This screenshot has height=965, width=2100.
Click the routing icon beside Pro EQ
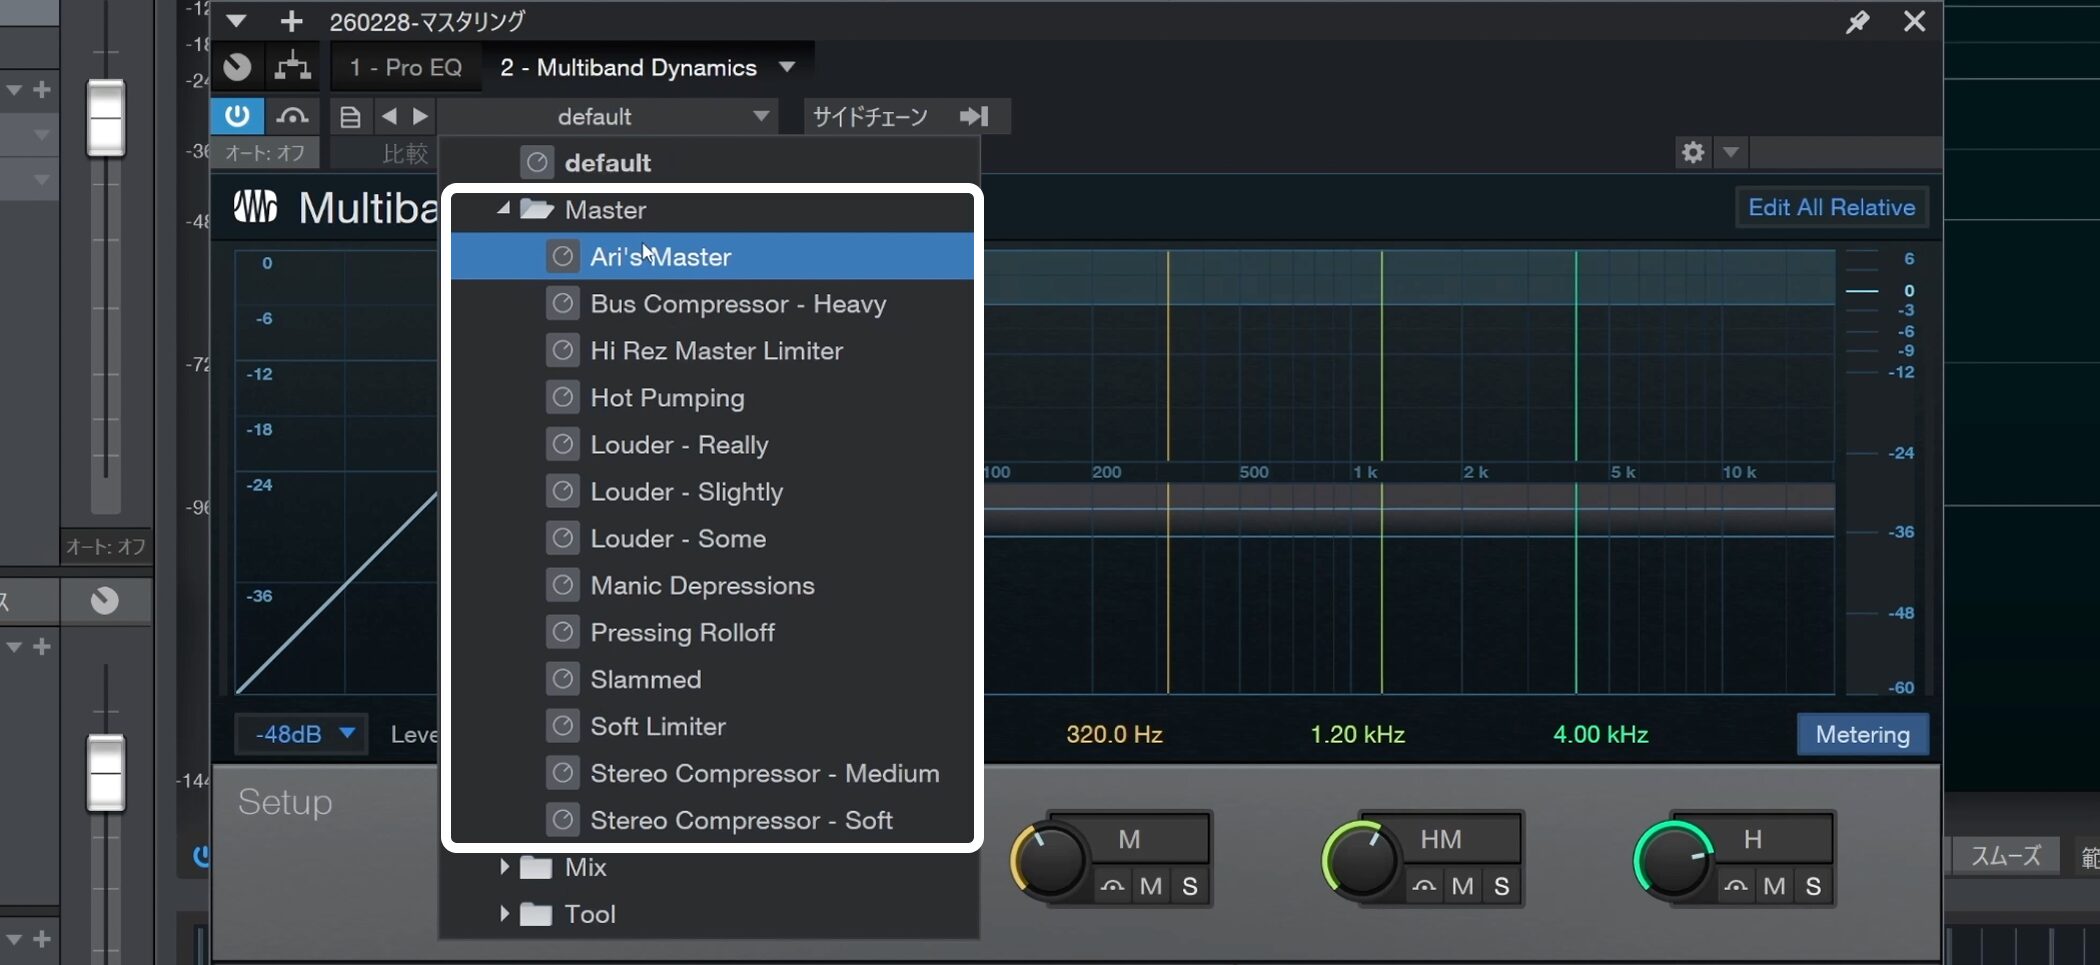click(x=292, y=67)
